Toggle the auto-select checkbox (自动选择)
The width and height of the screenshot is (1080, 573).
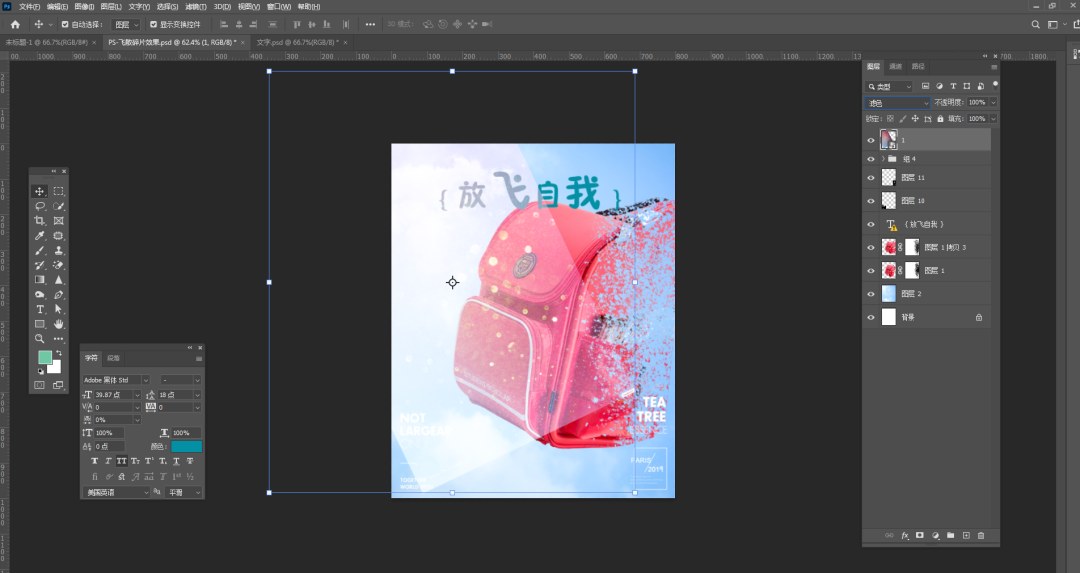point(65,24)
